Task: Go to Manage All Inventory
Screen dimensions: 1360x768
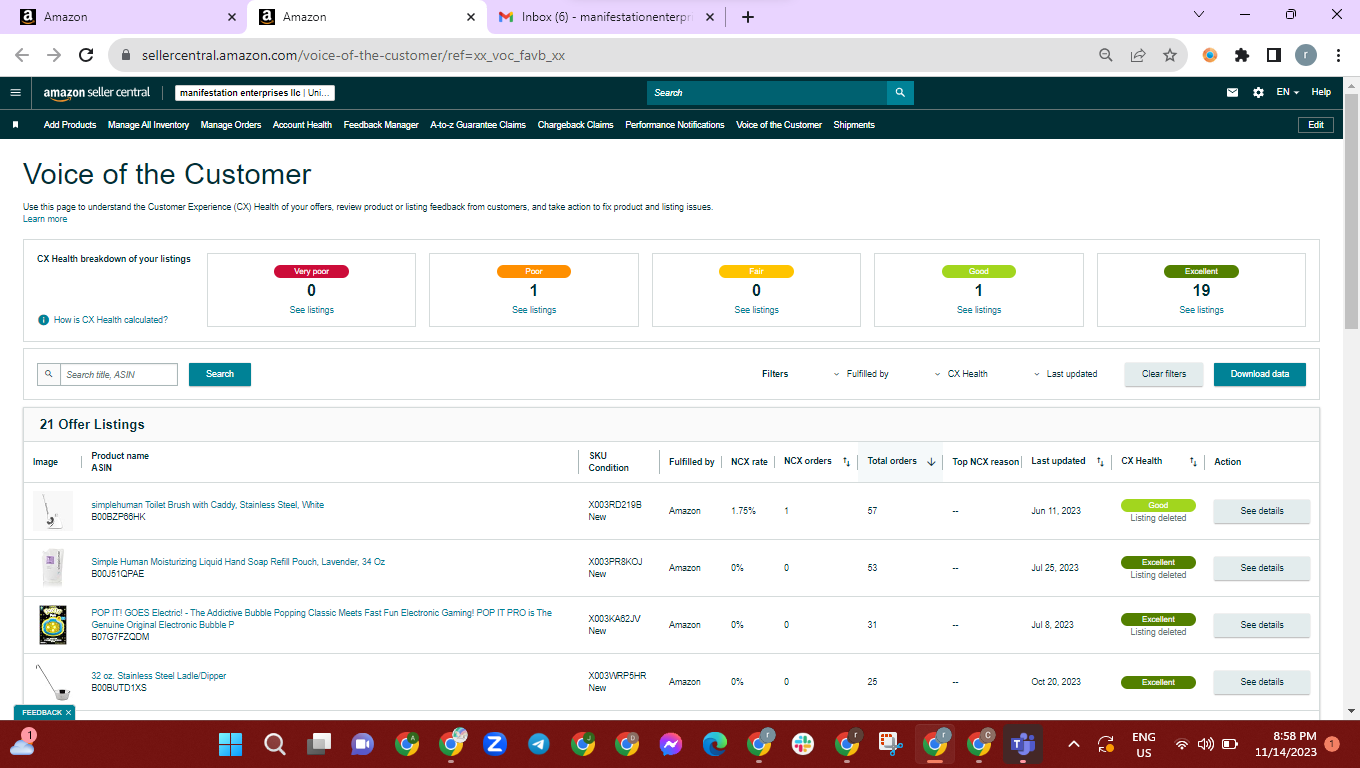Action: [x=148, y=125]
